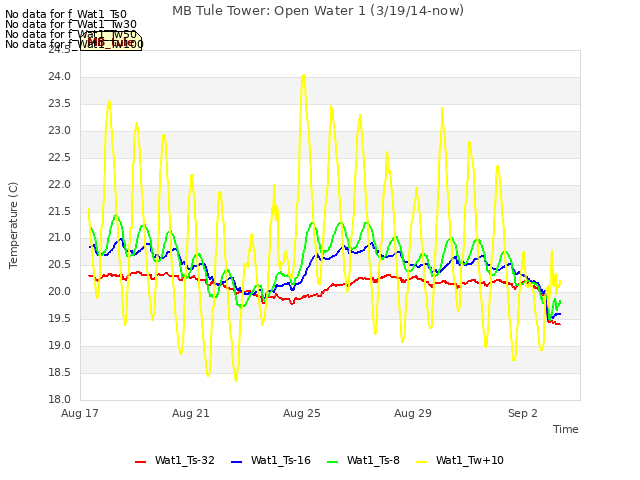Click the red Wat1_Ts-32 legend swatch
The width and height of the screenshot is (640, 480).
click(x=140, y=462)
